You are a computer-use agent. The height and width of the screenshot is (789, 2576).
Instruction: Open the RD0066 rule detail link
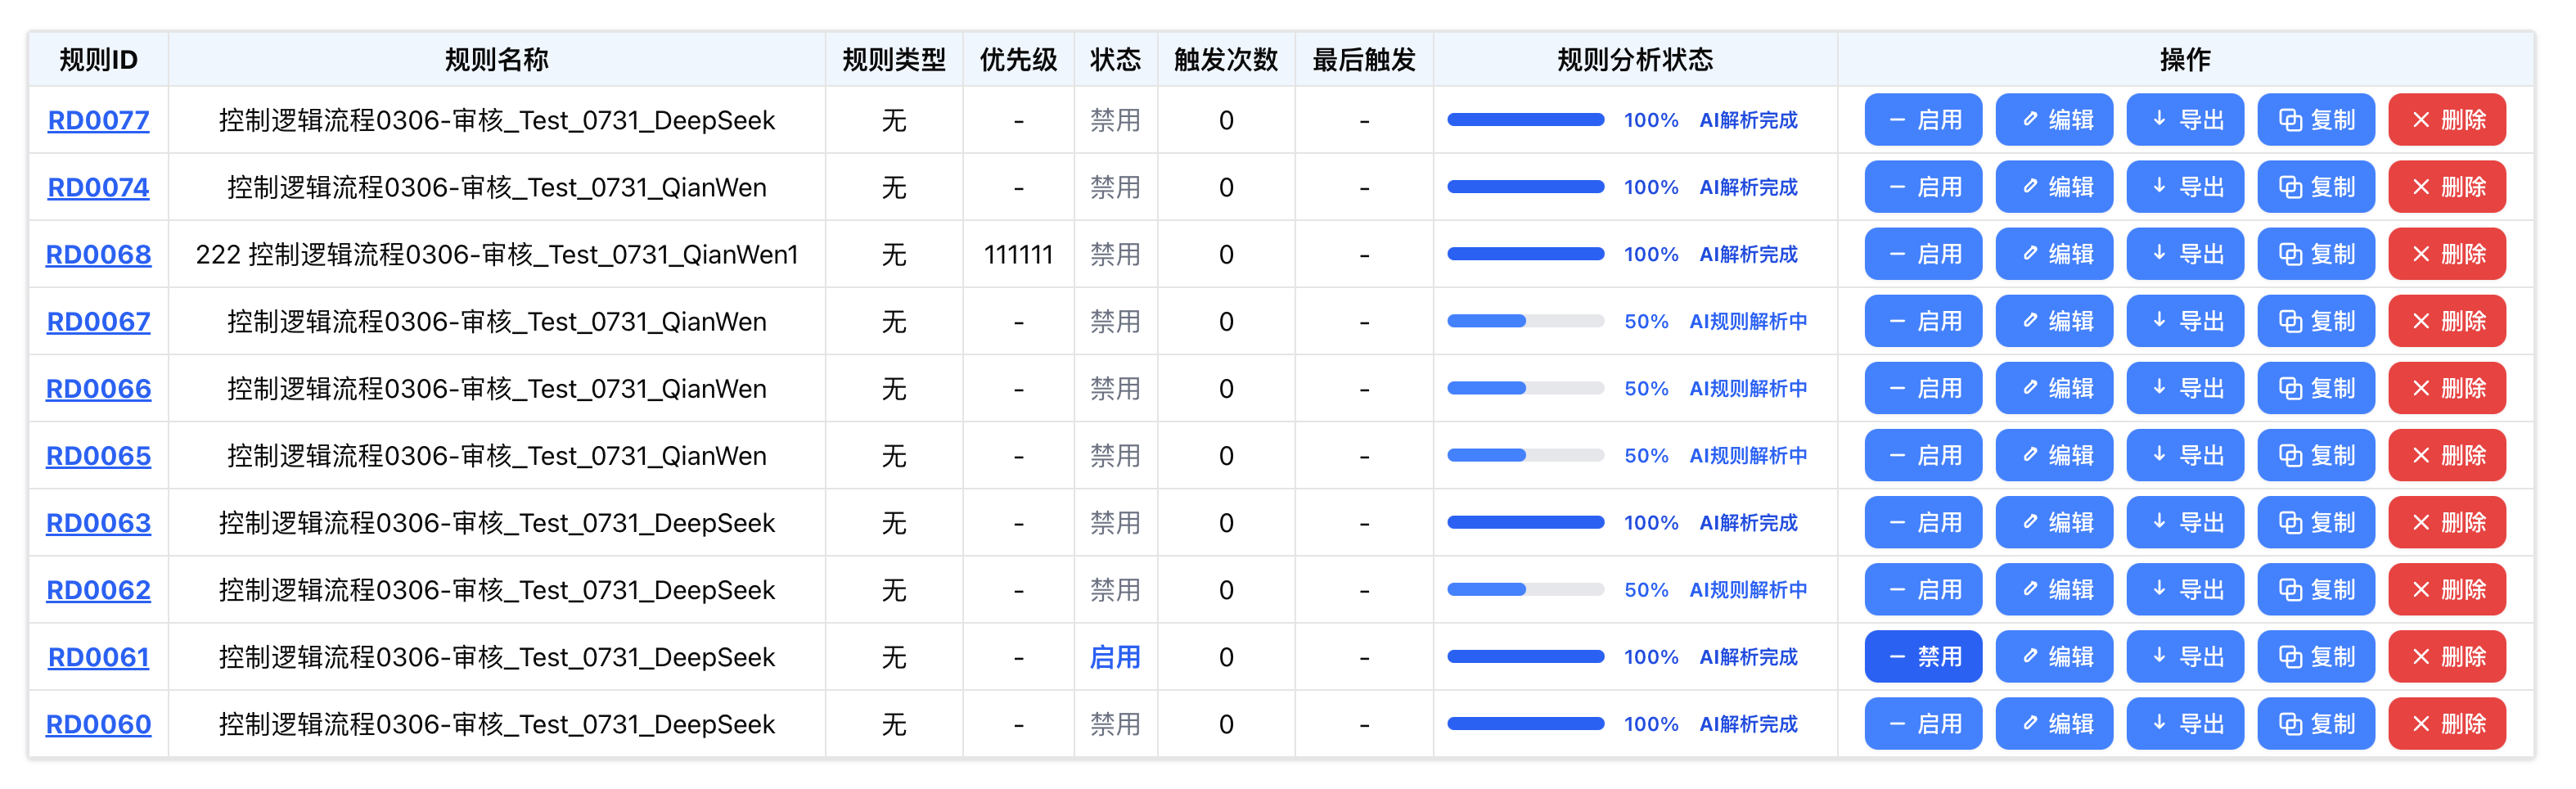(x=97, y=388)
